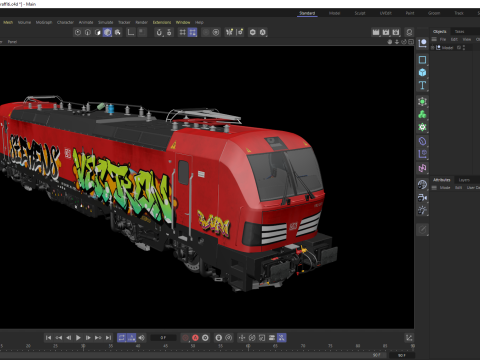Click the unhighlighted grid icon in toolbar
This screenshot has height=360, width=480.
click(182, 32)
